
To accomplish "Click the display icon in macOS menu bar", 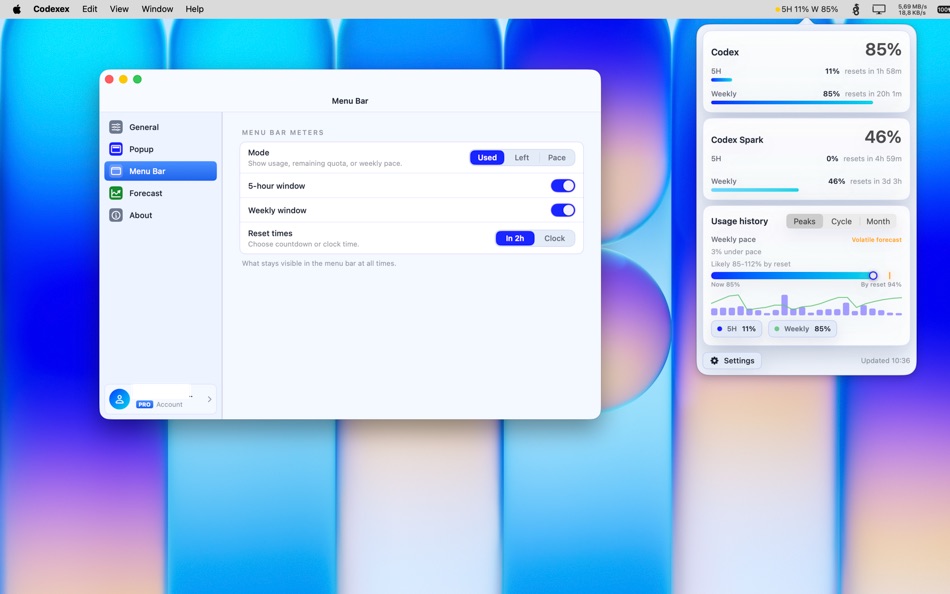I will pyautogui.click(x=879, y=9).
